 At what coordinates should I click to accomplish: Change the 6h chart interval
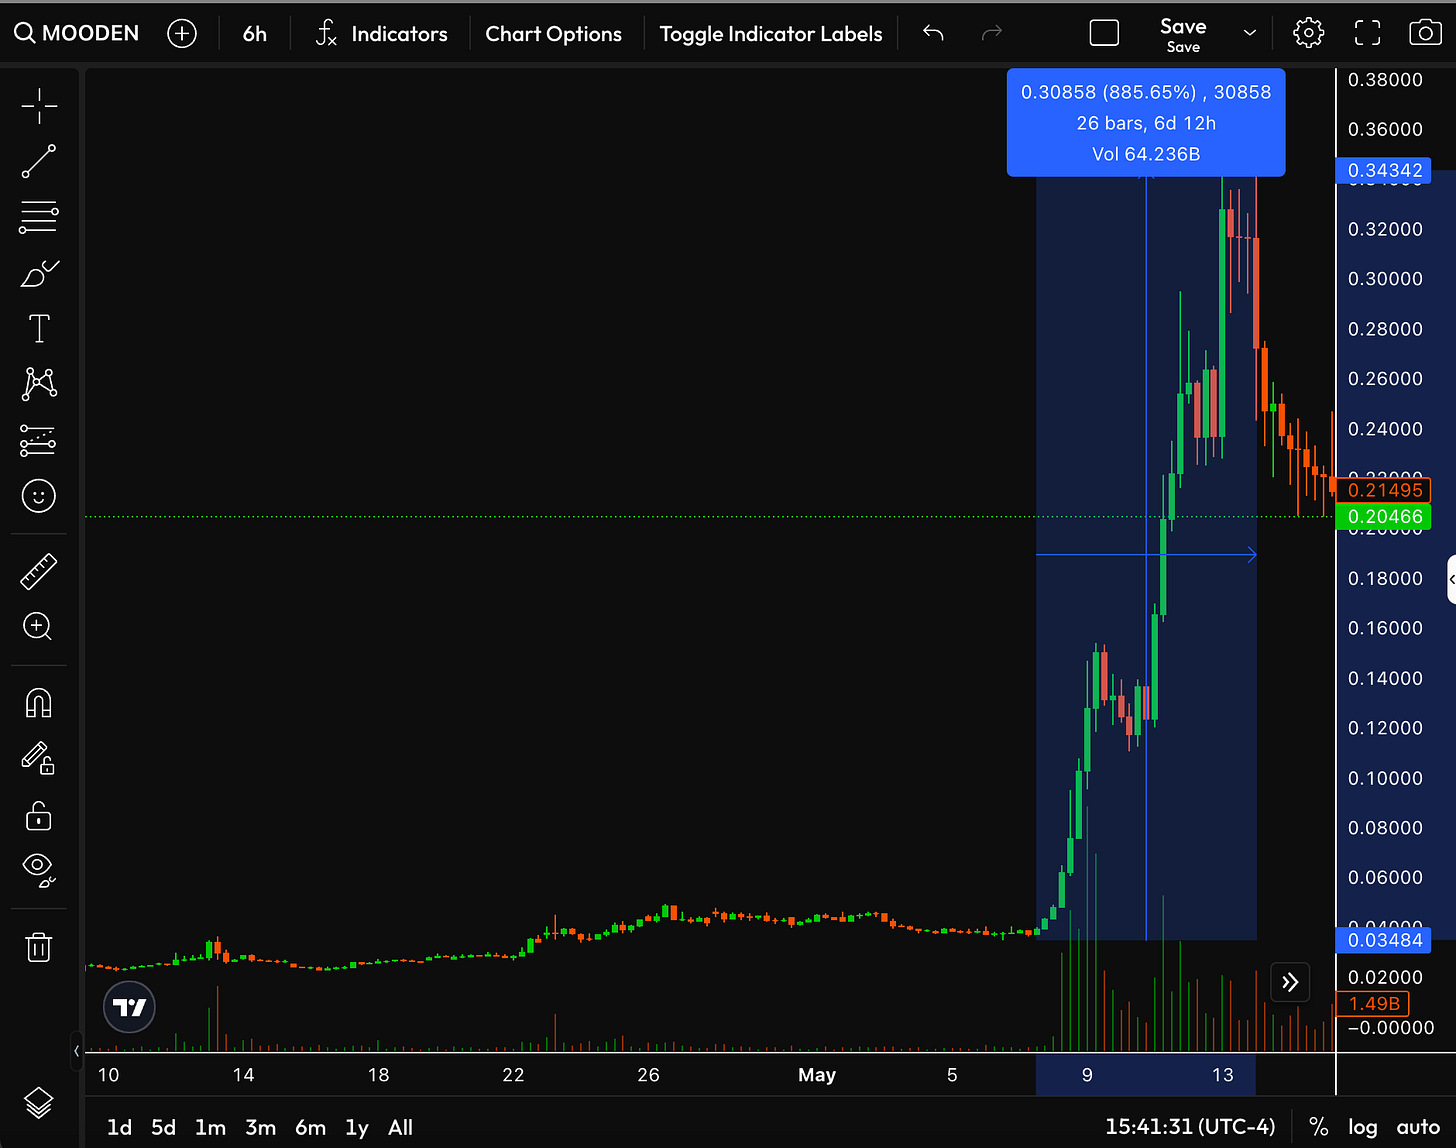pyautogui.click(x=255, y=33)
